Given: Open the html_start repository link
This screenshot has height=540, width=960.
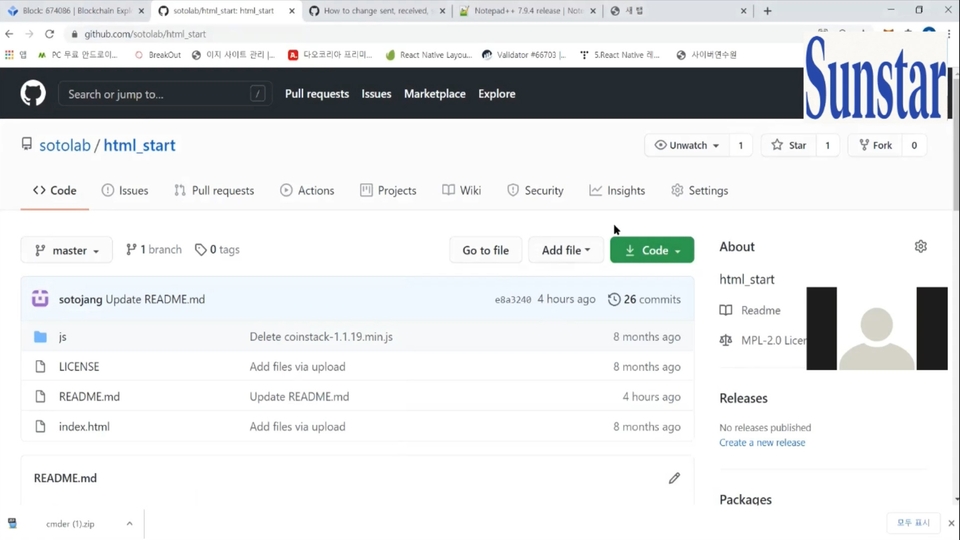Looking at the screenshot, I should coord(139,145).
